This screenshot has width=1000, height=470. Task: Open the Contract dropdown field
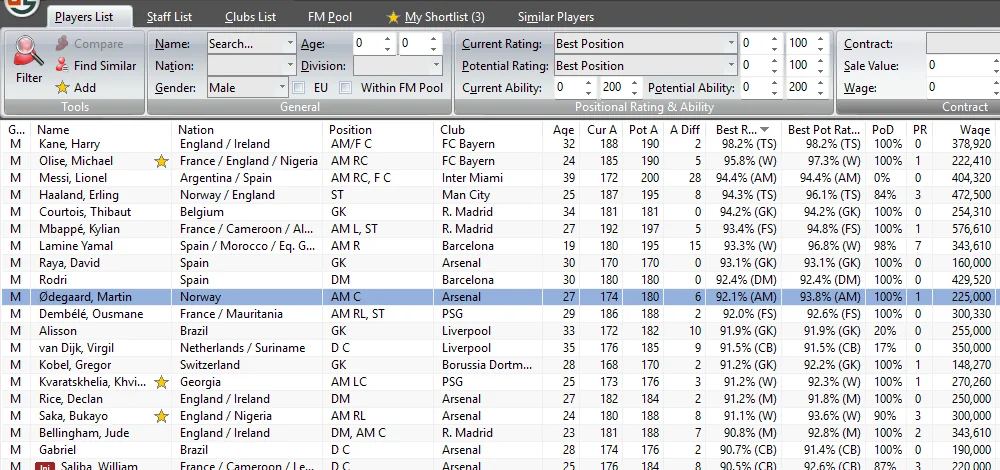click(963, 44)
